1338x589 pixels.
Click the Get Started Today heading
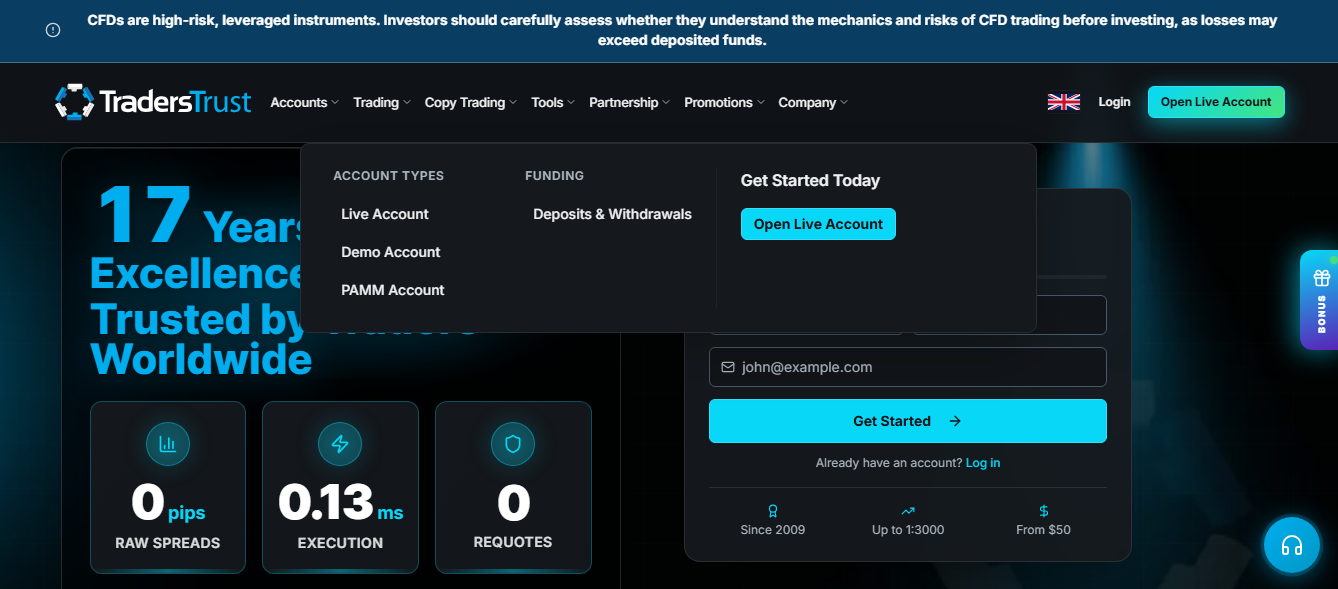[810, 181]
